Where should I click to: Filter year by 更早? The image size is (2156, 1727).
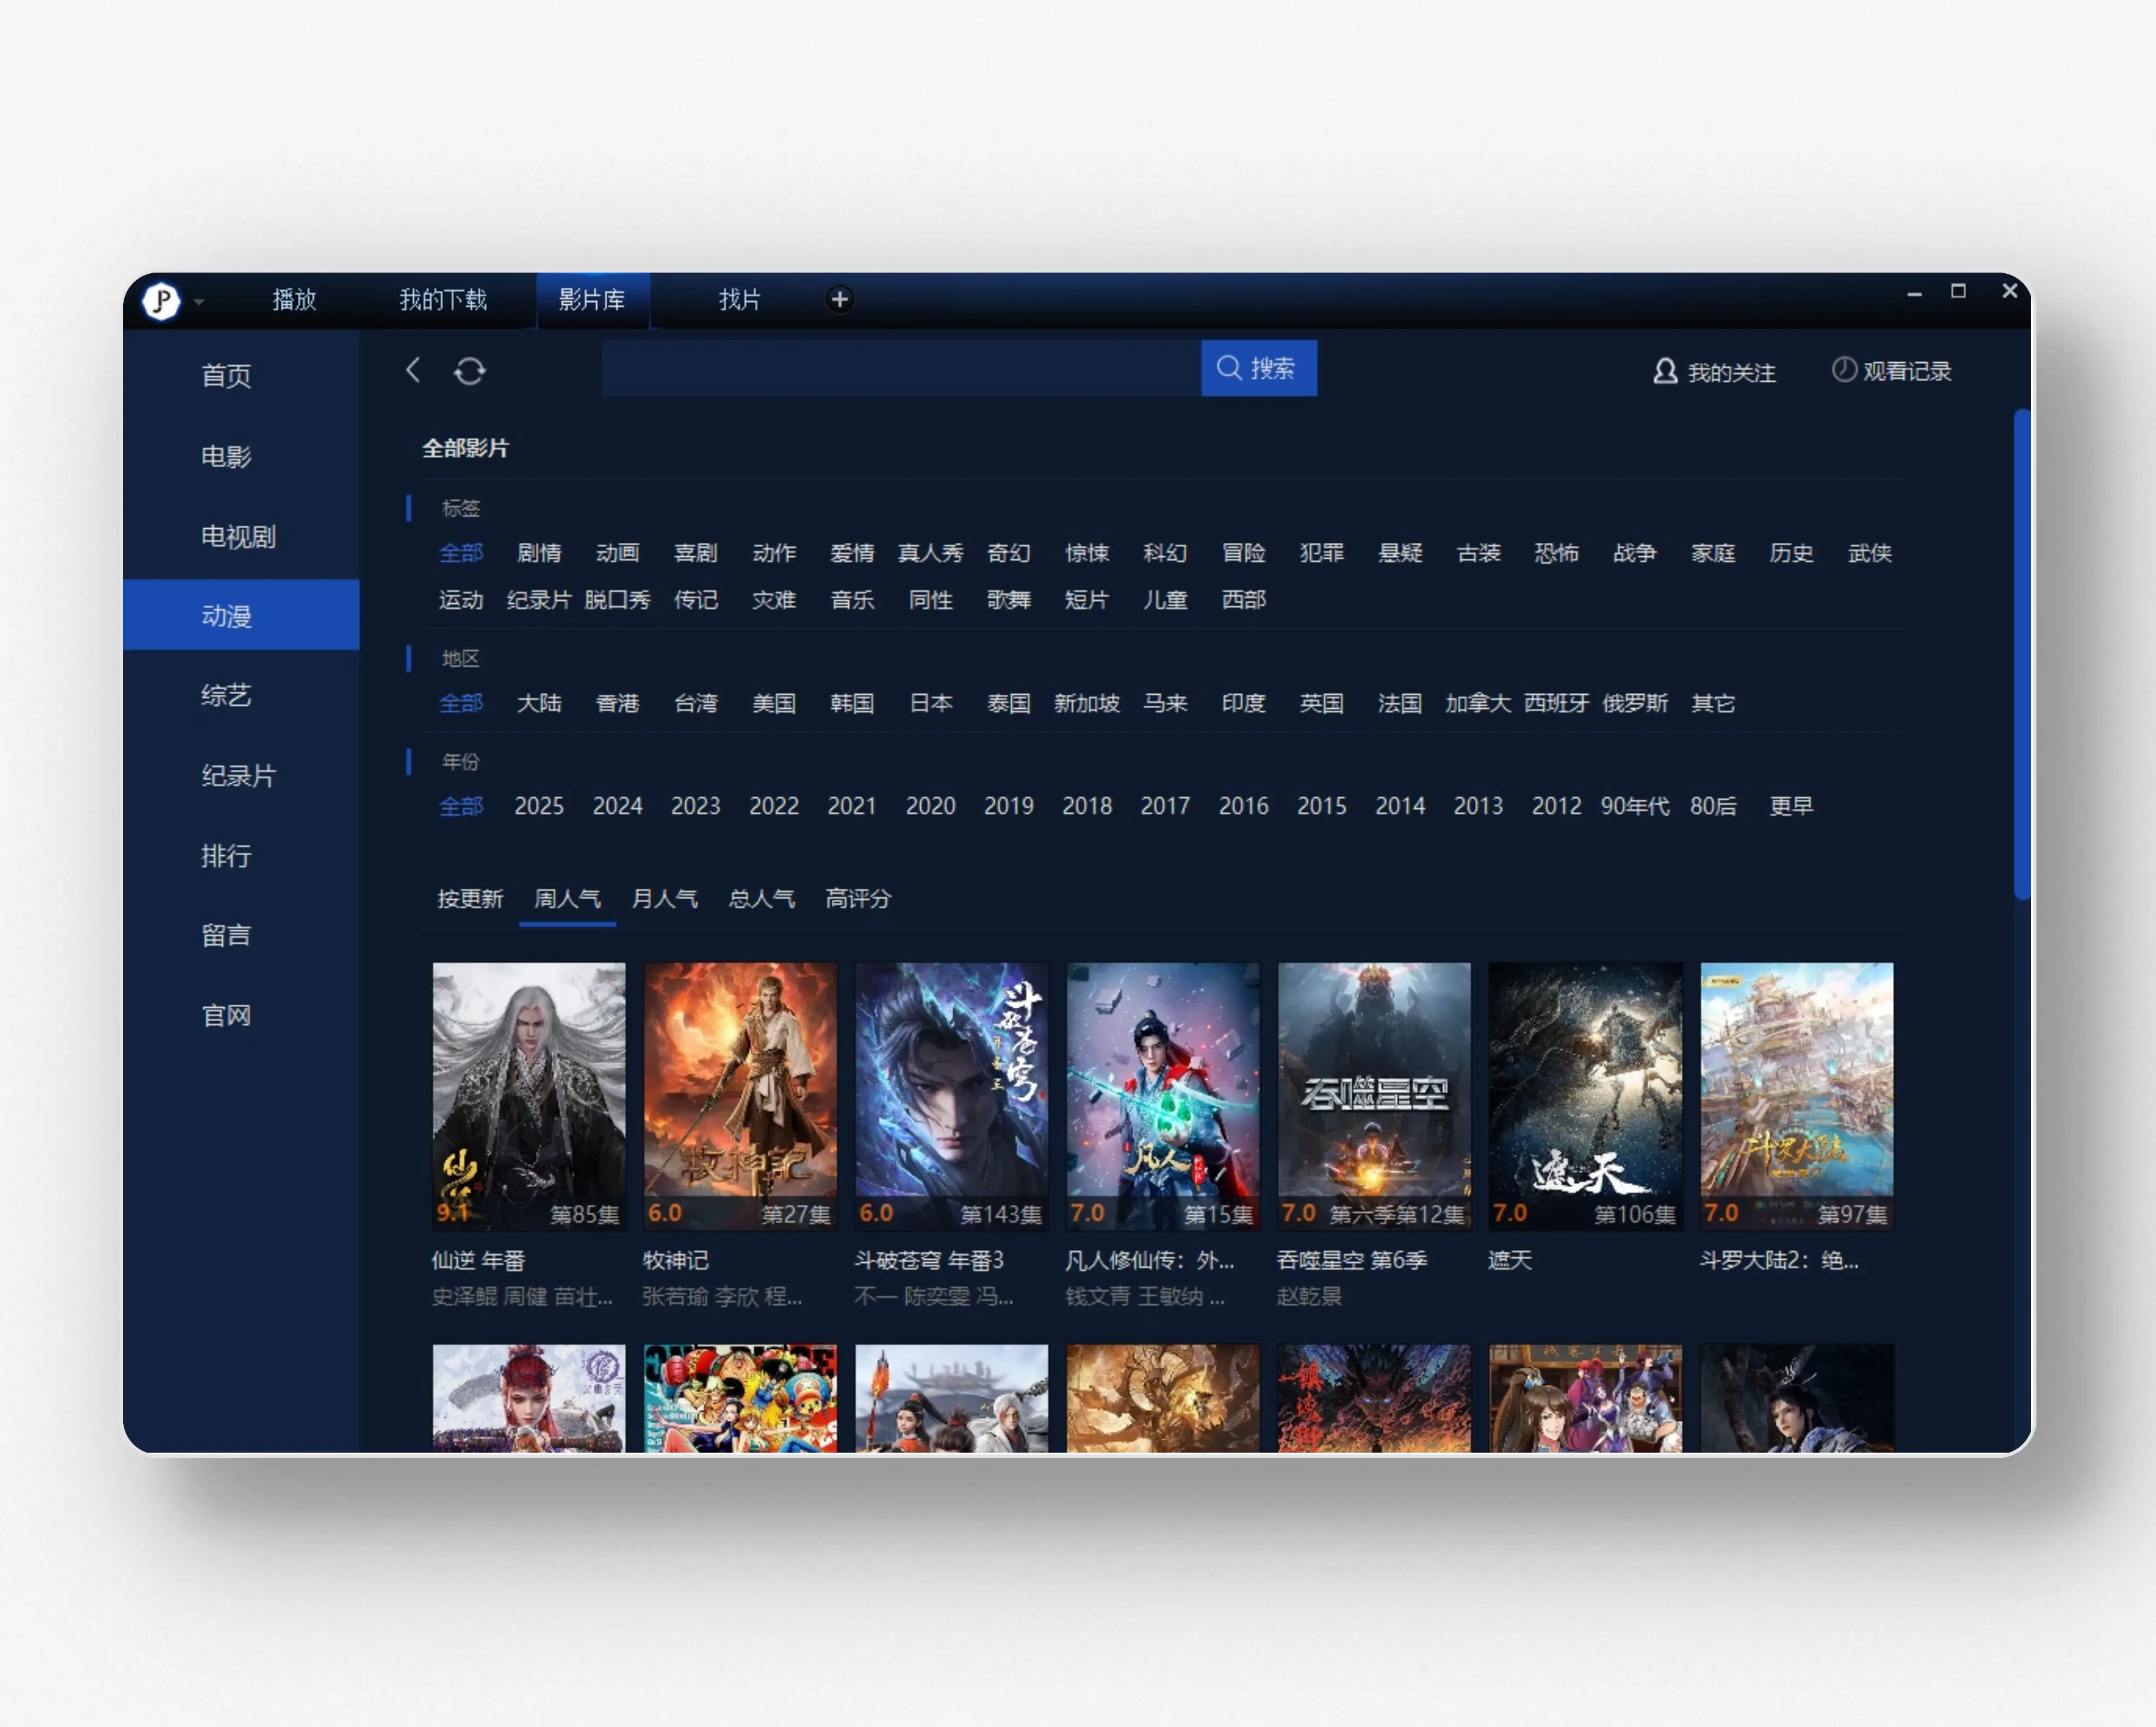pyautogui.click(x=1791, y=806)
